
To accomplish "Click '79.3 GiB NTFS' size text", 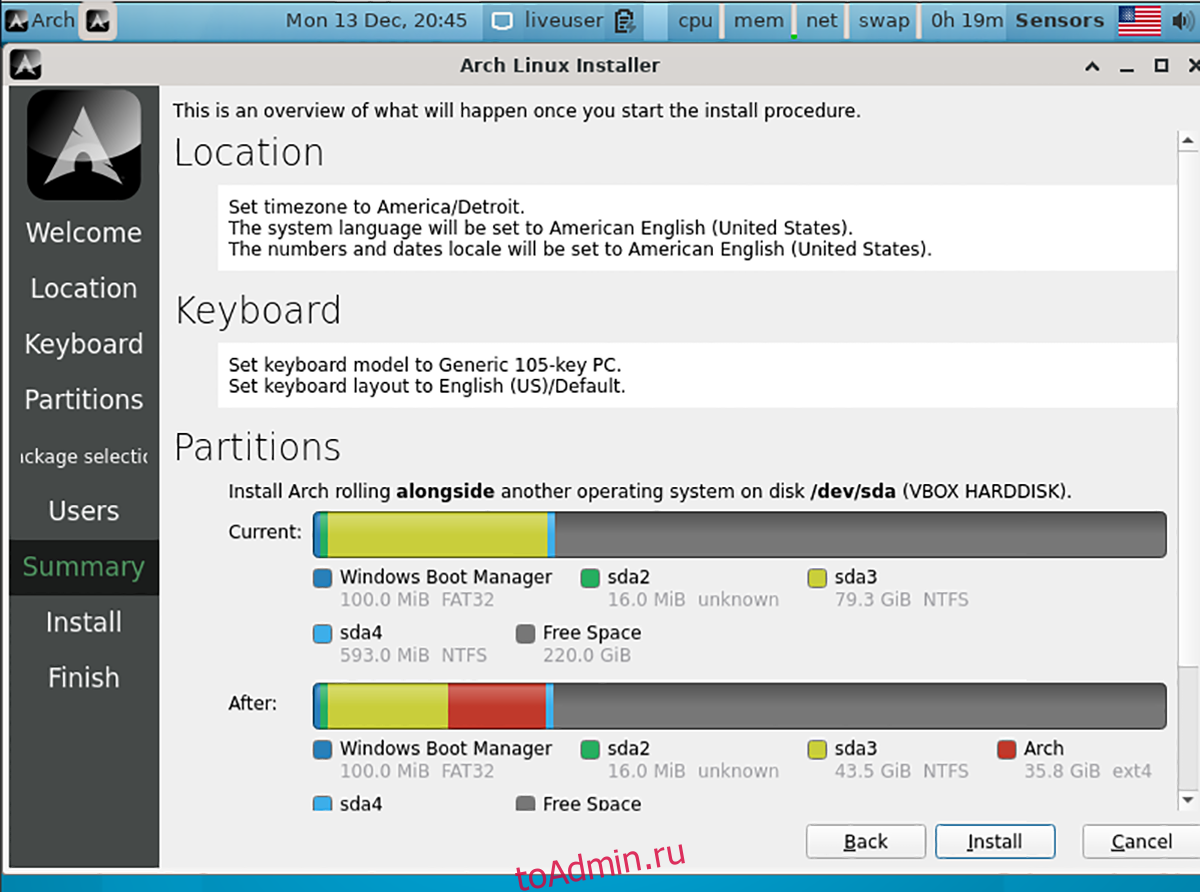I will point(901,600).
